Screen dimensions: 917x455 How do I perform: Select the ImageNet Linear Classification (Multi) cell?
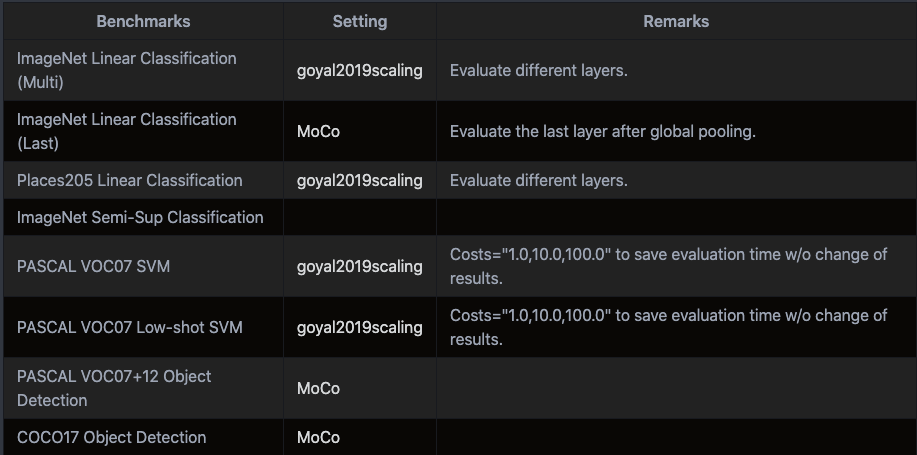coord(127,70)
